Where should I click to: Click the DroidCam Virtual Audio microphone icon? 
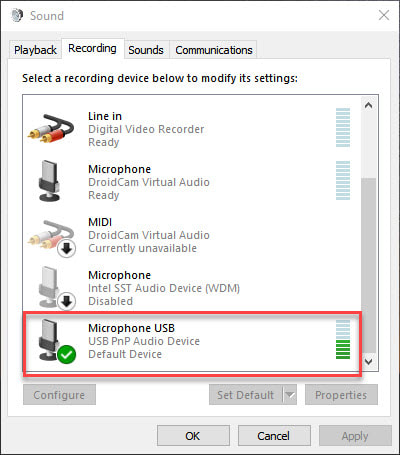(50, 181)
